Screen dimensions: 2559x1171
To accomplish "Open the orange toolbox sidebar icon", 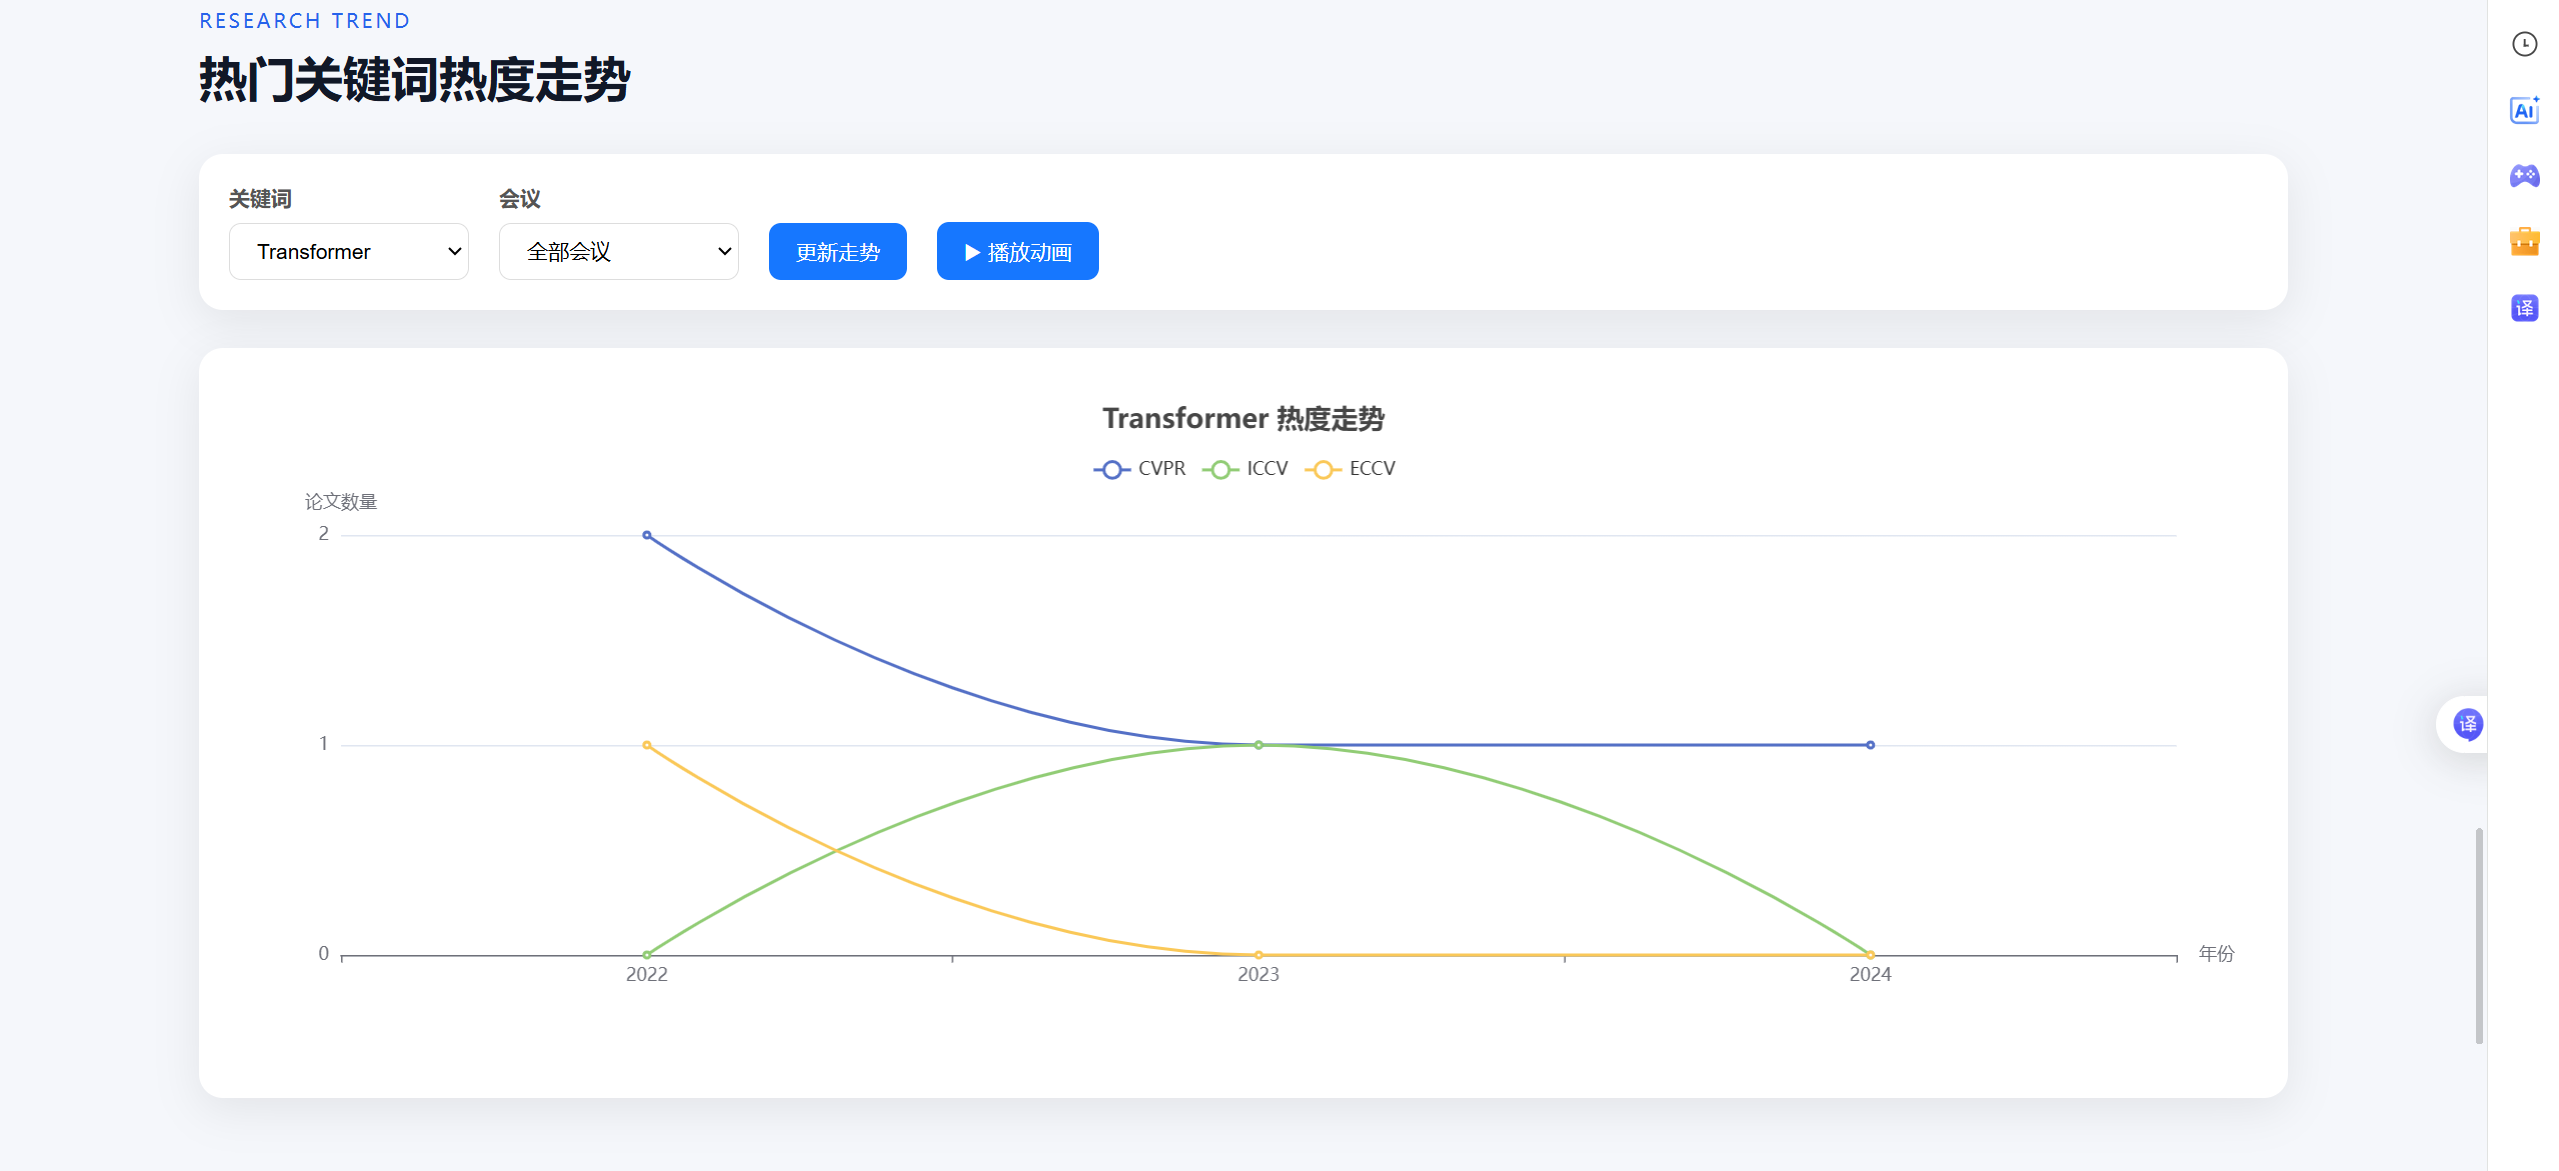I will 2524,242.
